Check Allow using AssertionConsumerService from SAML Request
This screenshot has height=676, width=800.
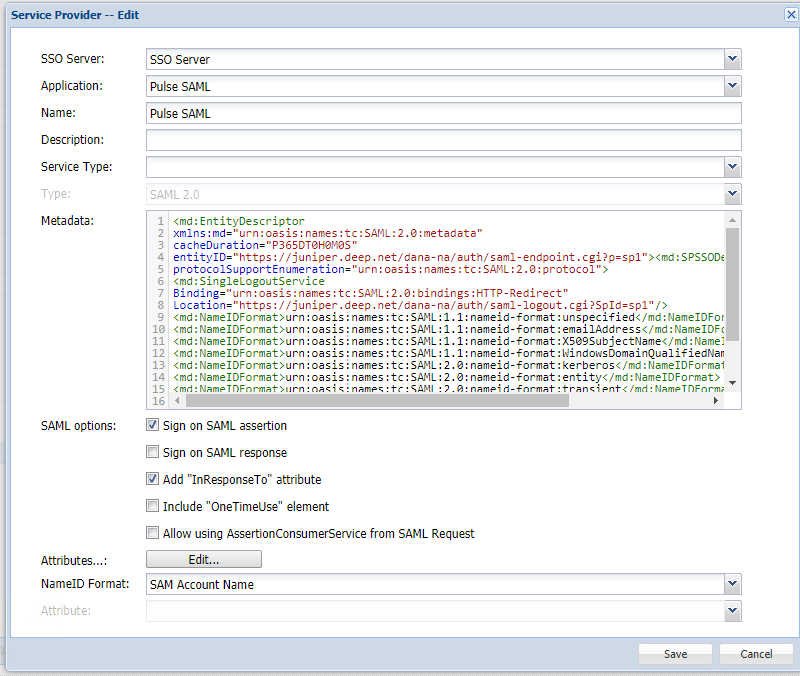click(153, 533)
